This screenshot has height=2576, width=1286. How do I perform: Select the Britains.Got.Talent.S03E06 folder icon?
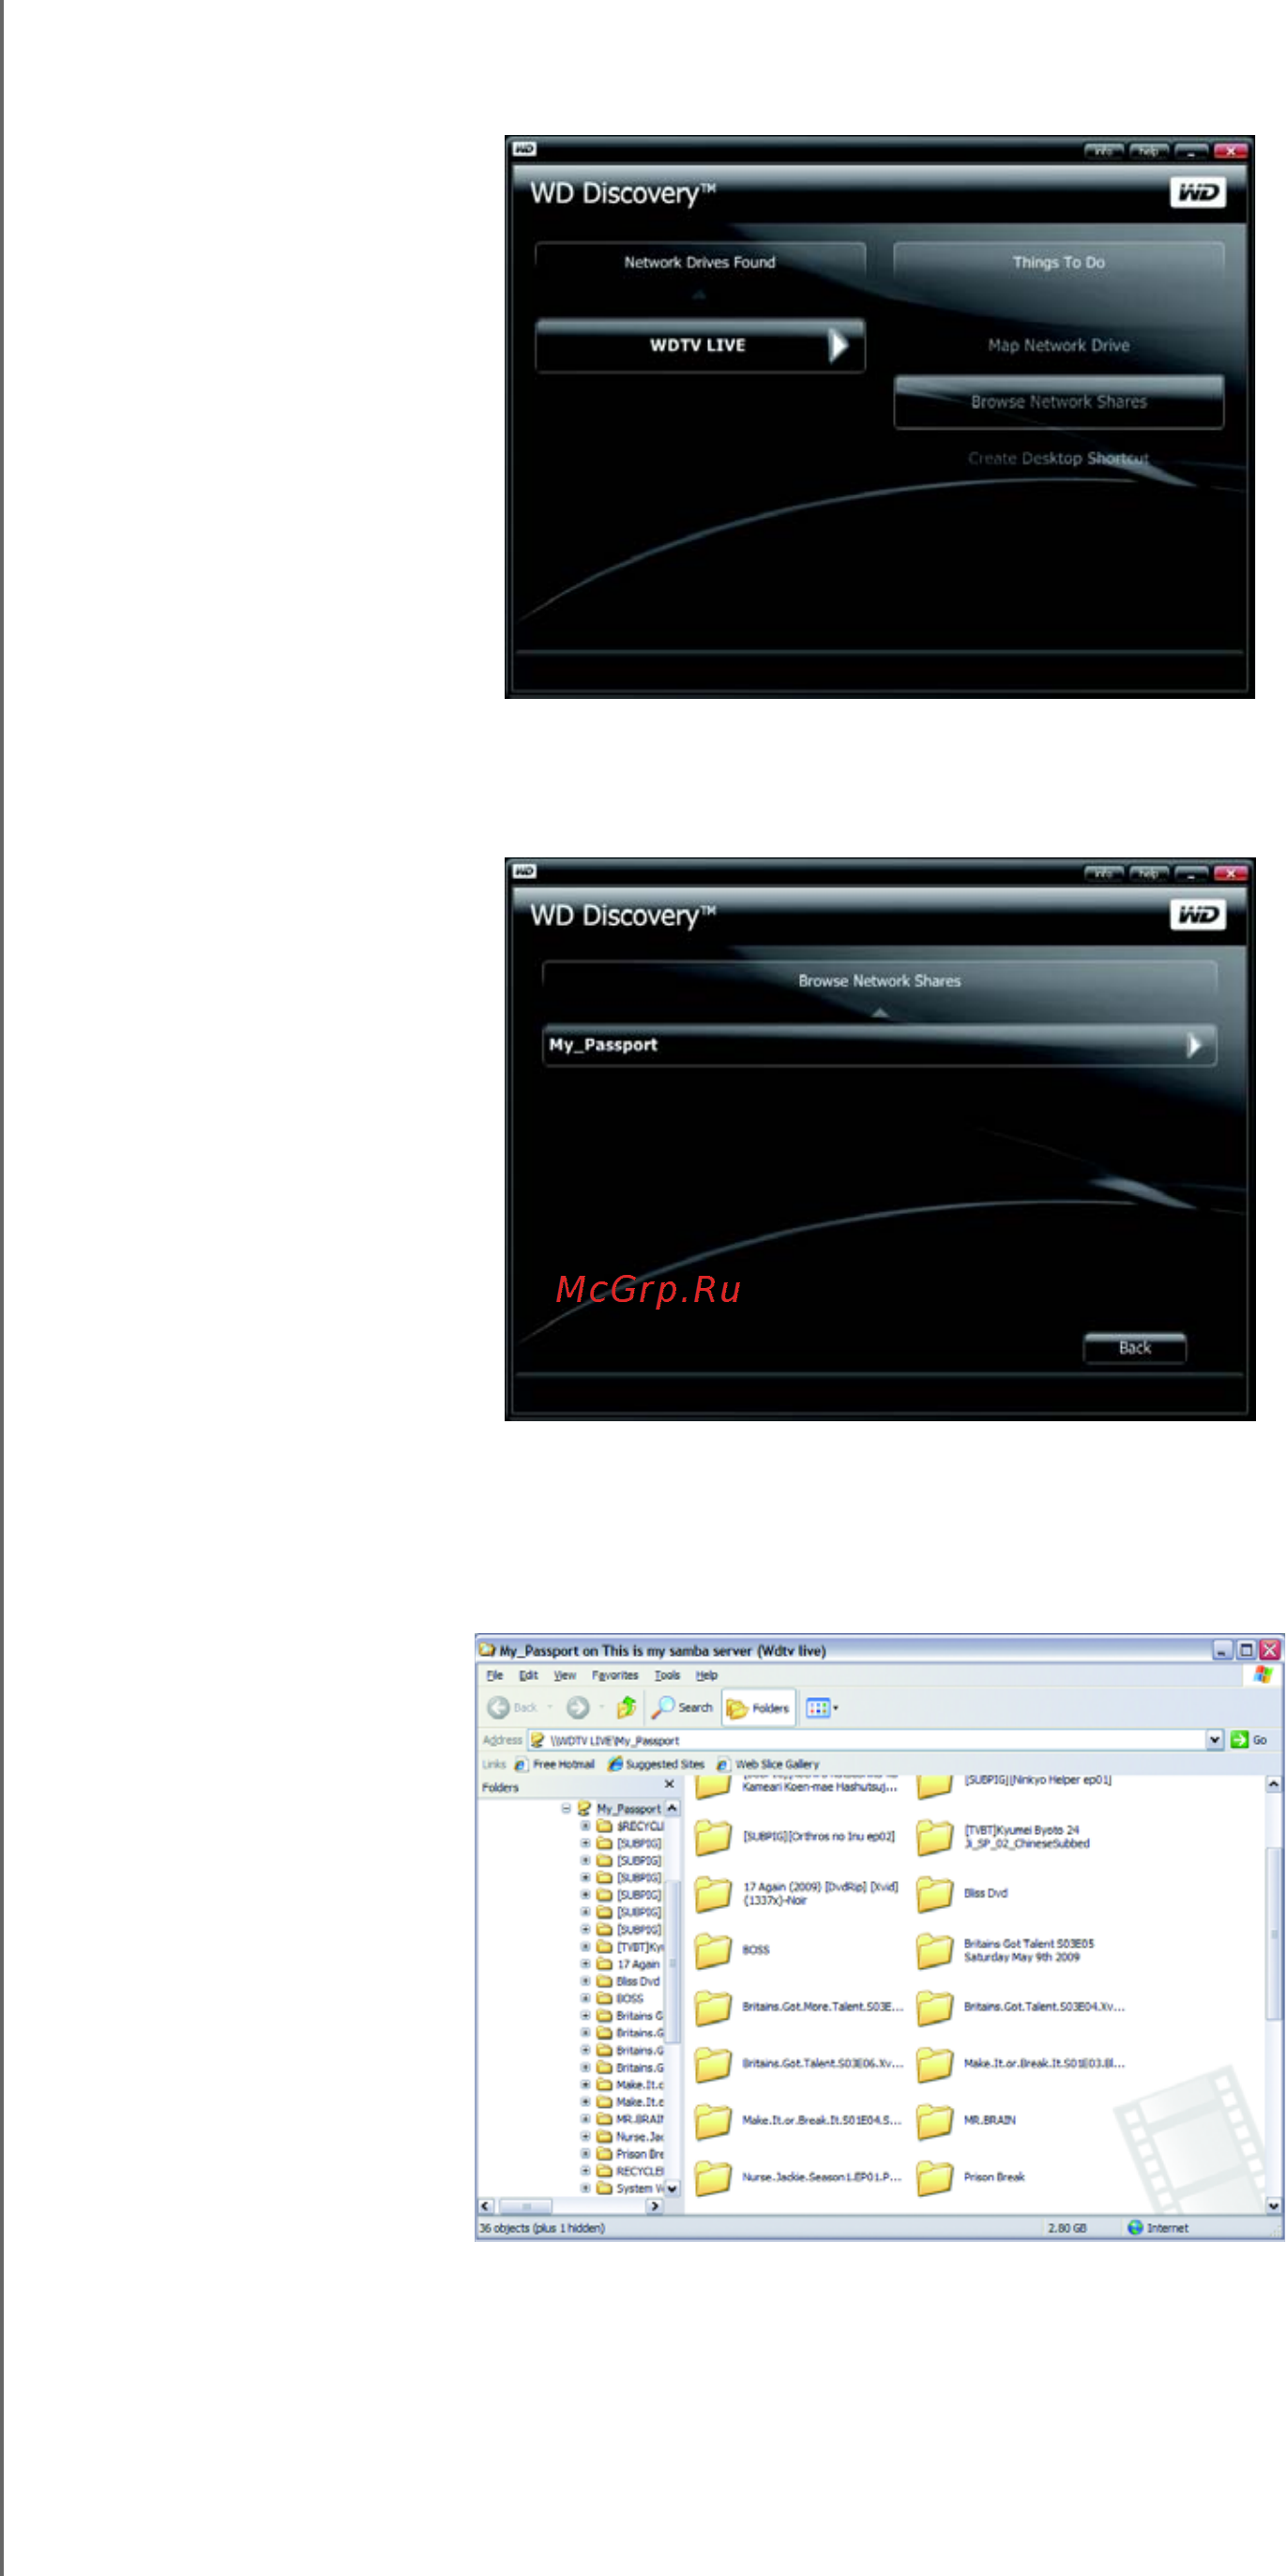coord(713,2064)
